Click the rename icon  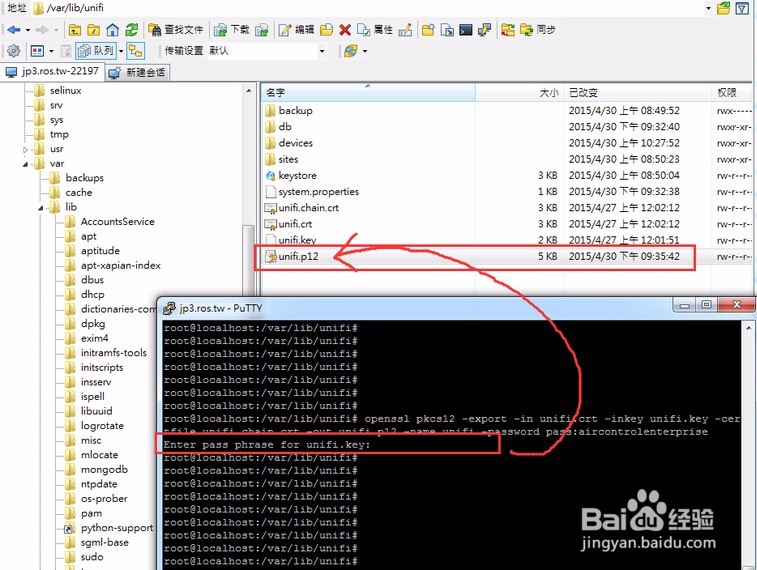(405, 30)
